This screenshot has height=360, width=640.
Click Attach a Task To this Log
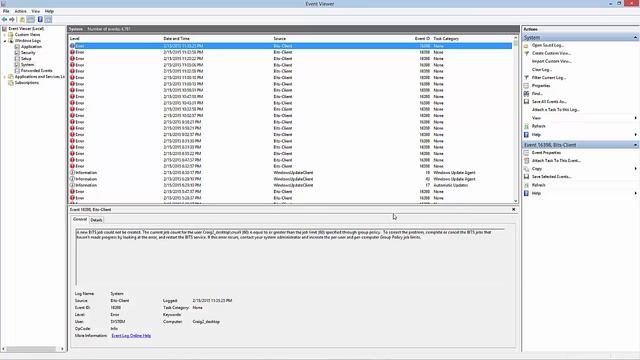[556, 110]
